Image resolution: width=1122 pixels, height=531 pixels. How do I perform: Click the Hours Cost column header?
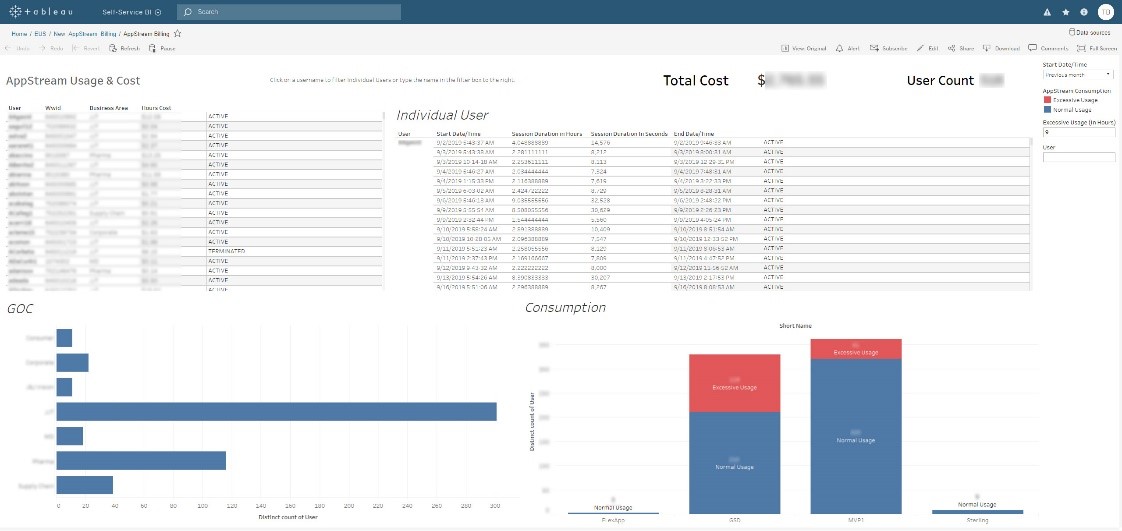157,108
